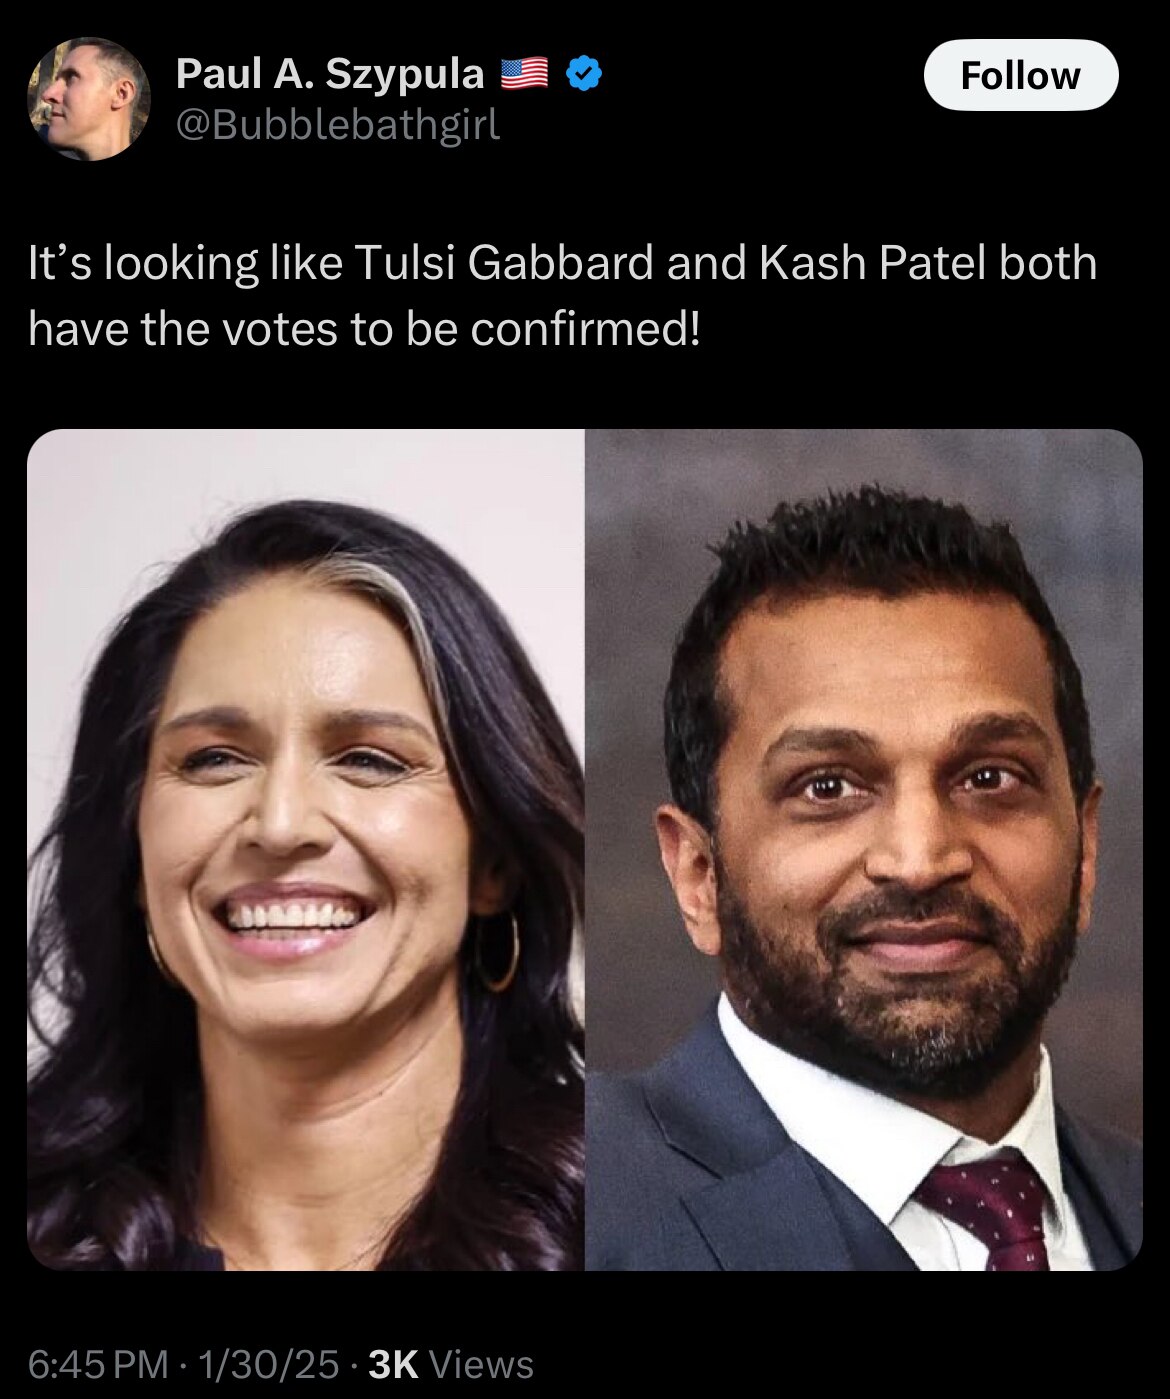Open the left photo of the smiling woman
This screenshot has height=1399, width=1170.
pyautogui.click(x=305, y=850)
